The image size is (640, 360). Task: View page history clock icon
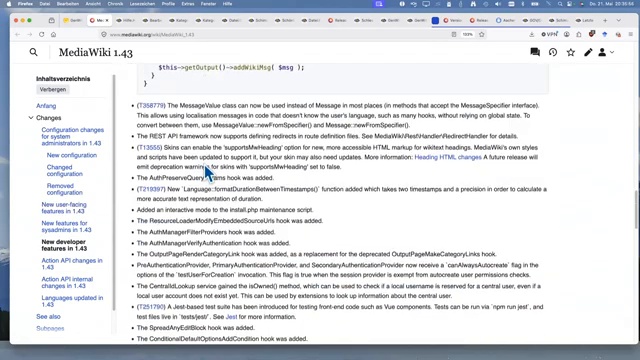pos(553,52)
